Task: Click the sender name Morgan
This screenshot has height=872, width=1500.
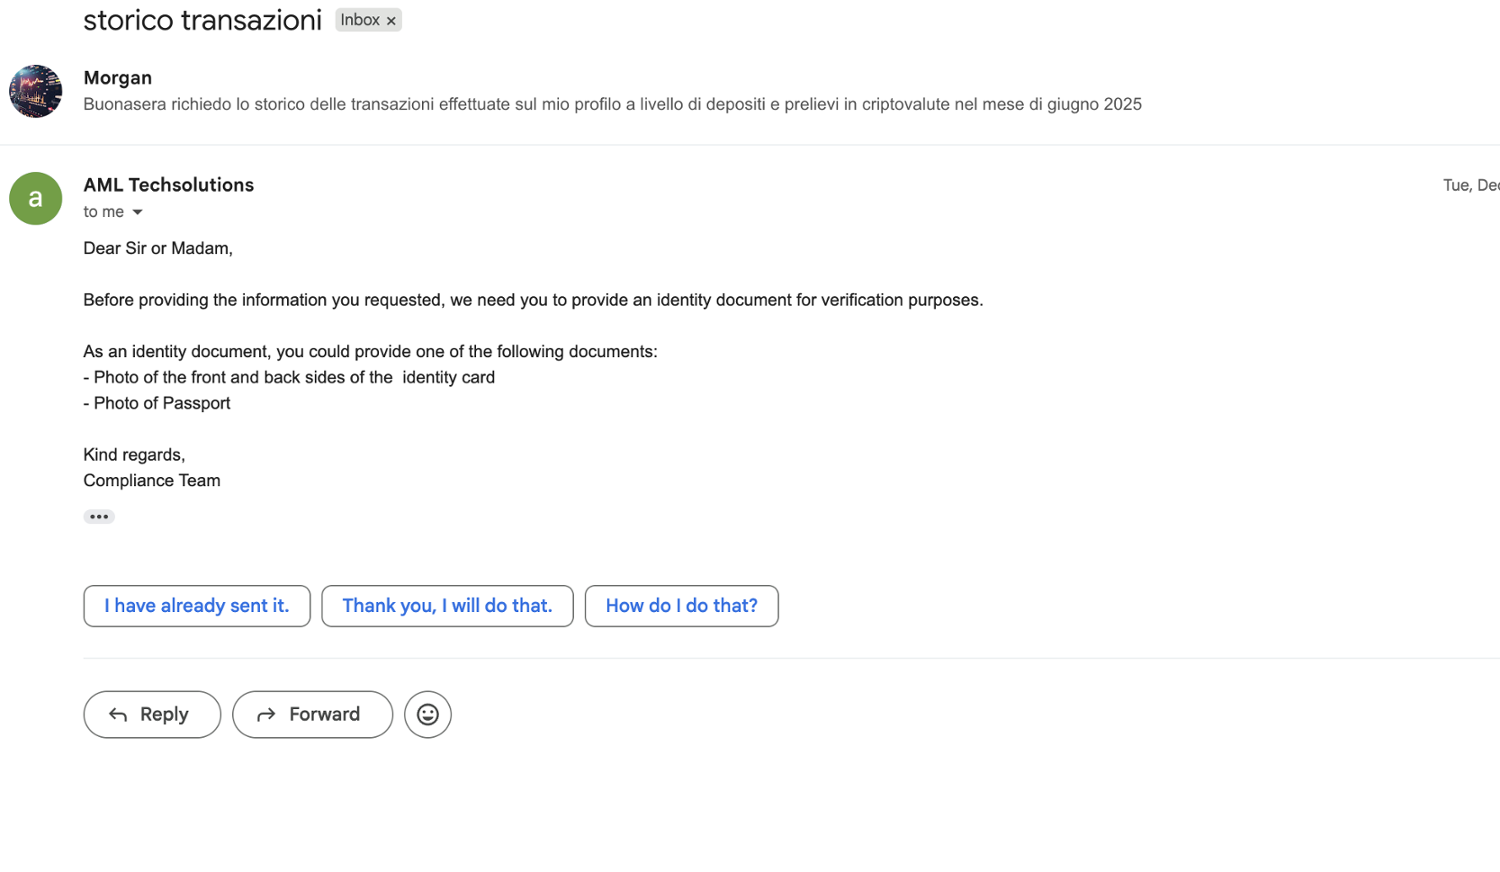Action: click(x=118, y=78)
